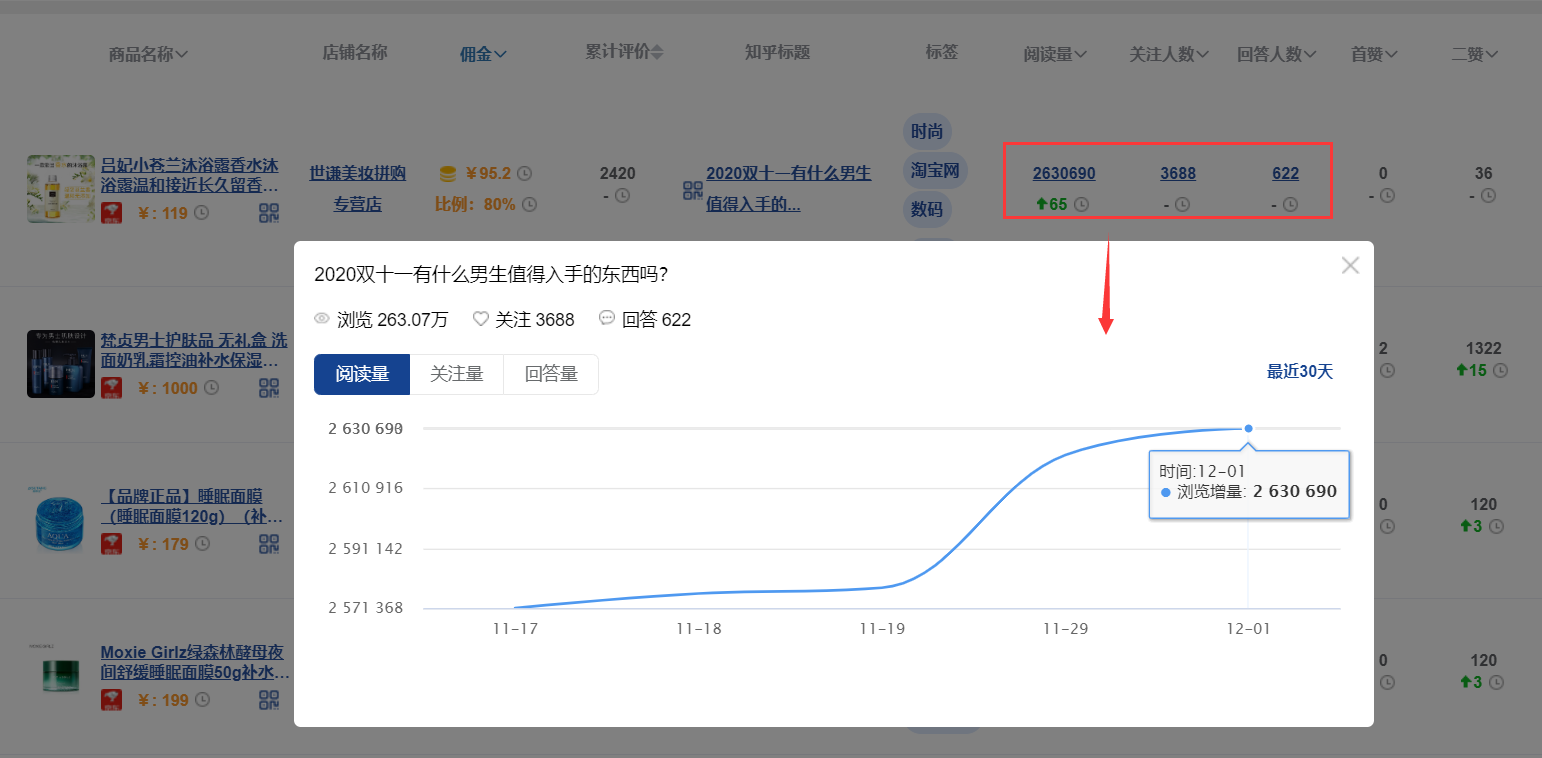Toggle the 数码 tag filter
1542x758 pixels.
click(928, 209)
